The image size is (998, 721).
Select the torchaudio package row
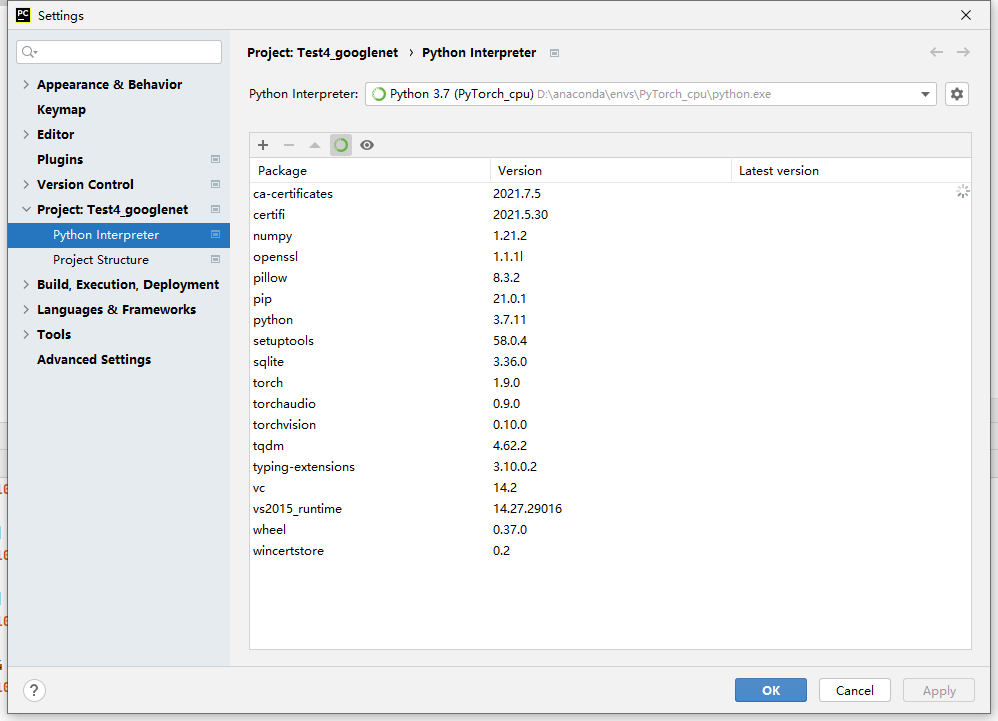(x=610, y=403)
